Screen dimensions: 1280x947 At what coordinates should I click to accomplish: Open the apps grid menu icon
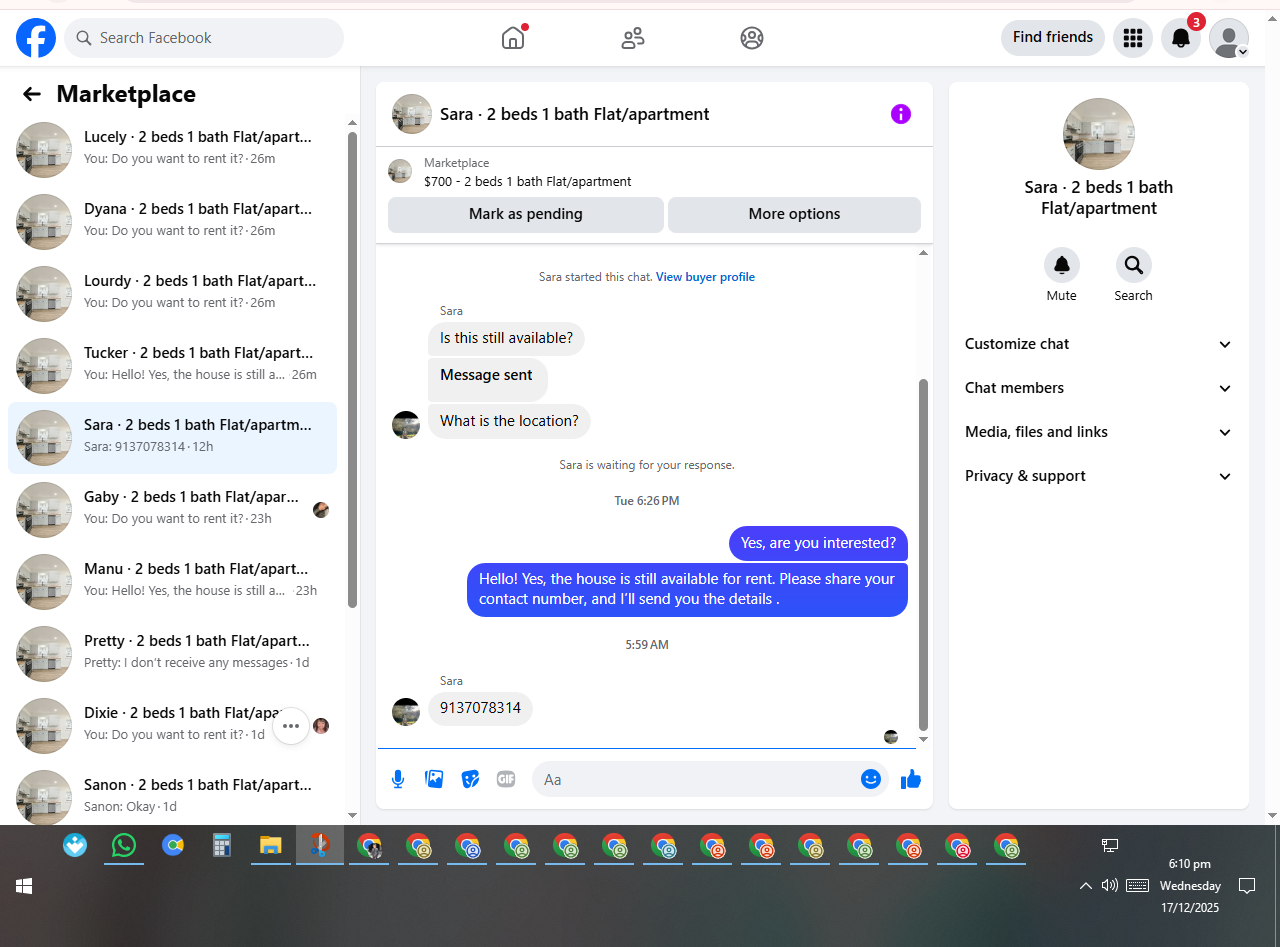[1133, 38]
